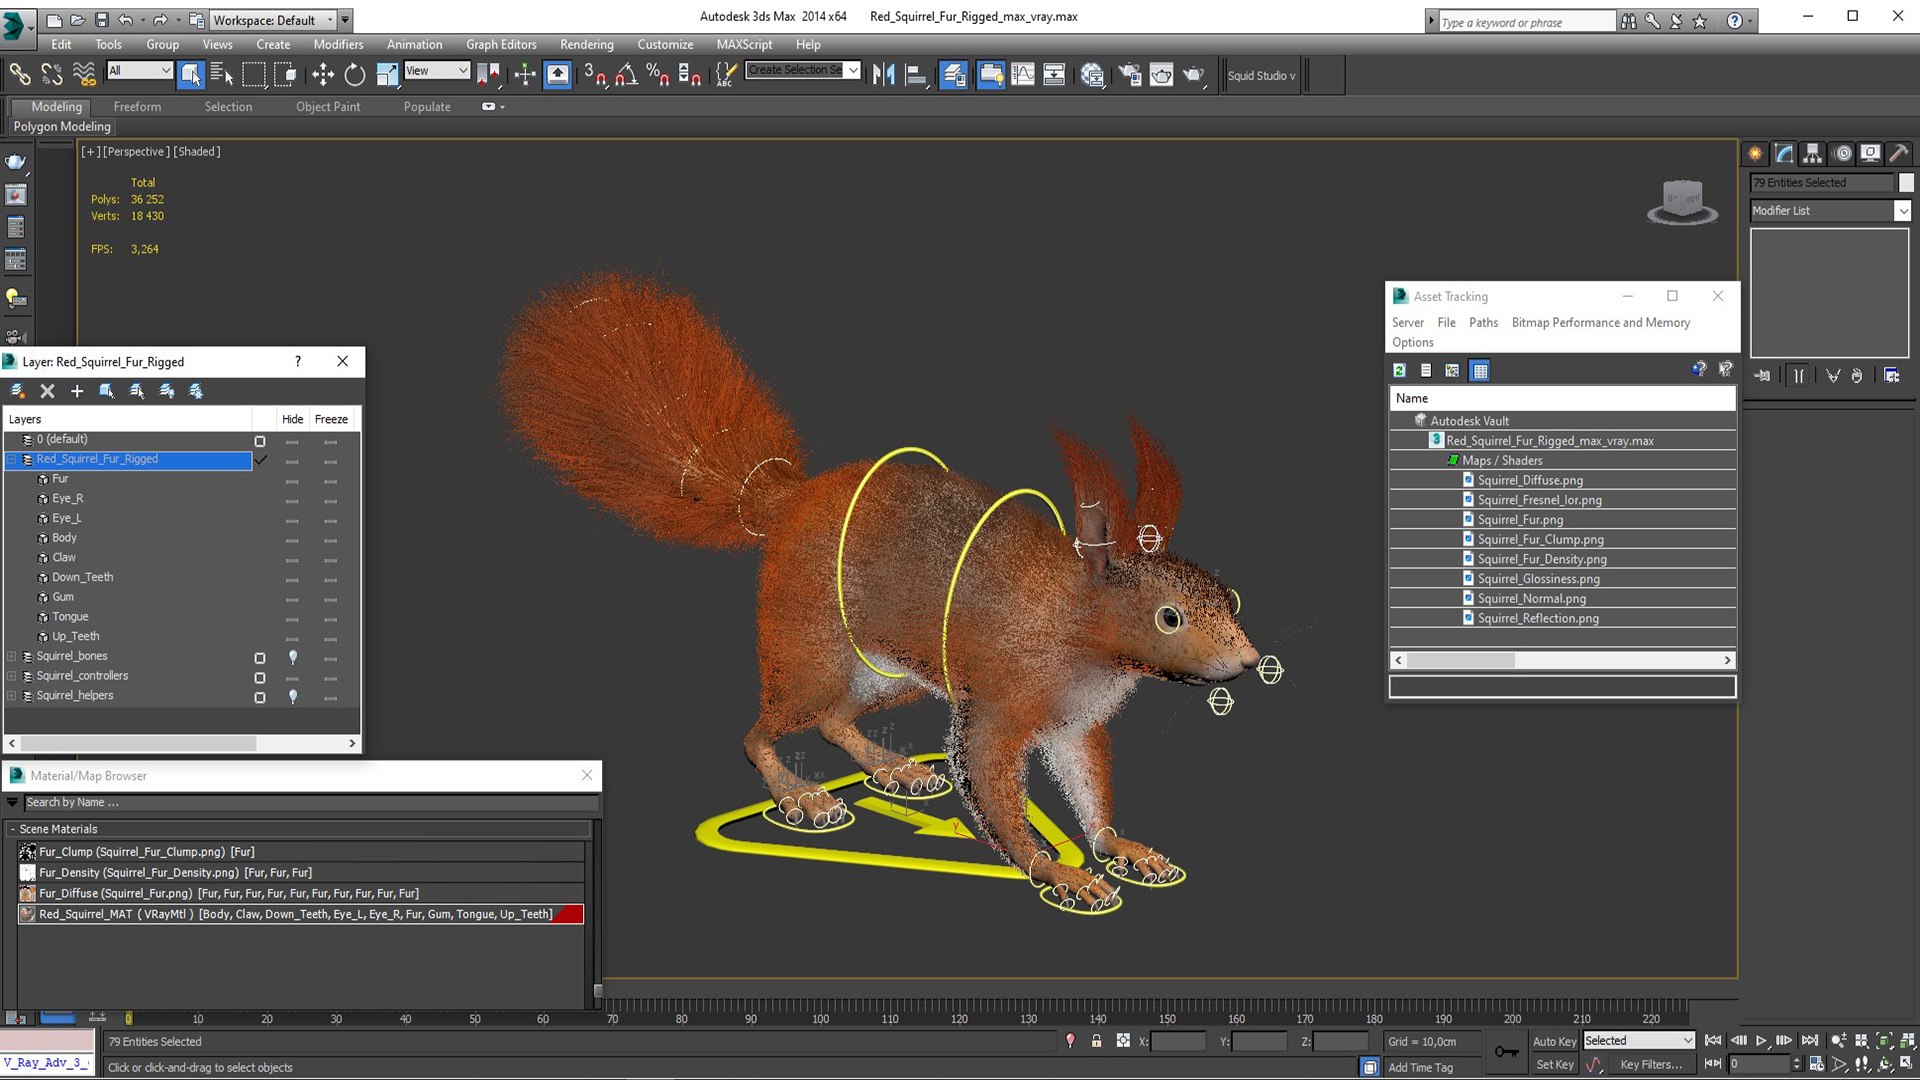Open the Rendered Frame Window icon
This screenshot has width=1920, height=1080.
click(x=1161, y=74)
